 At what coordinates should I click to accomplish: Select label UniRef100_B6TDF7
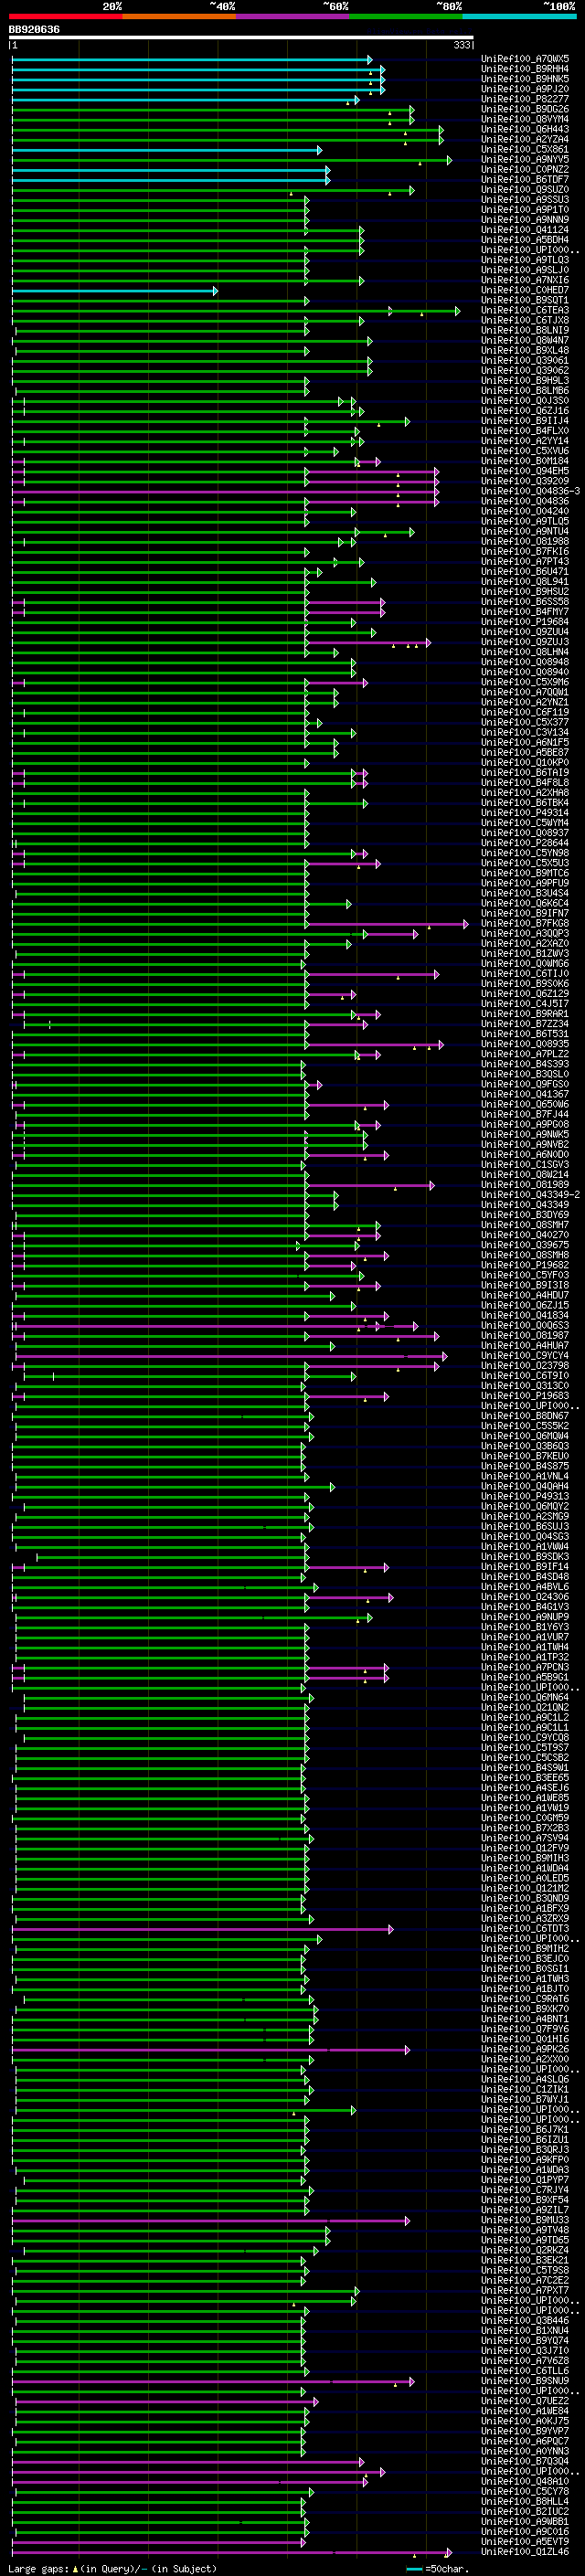pos(525,180)
